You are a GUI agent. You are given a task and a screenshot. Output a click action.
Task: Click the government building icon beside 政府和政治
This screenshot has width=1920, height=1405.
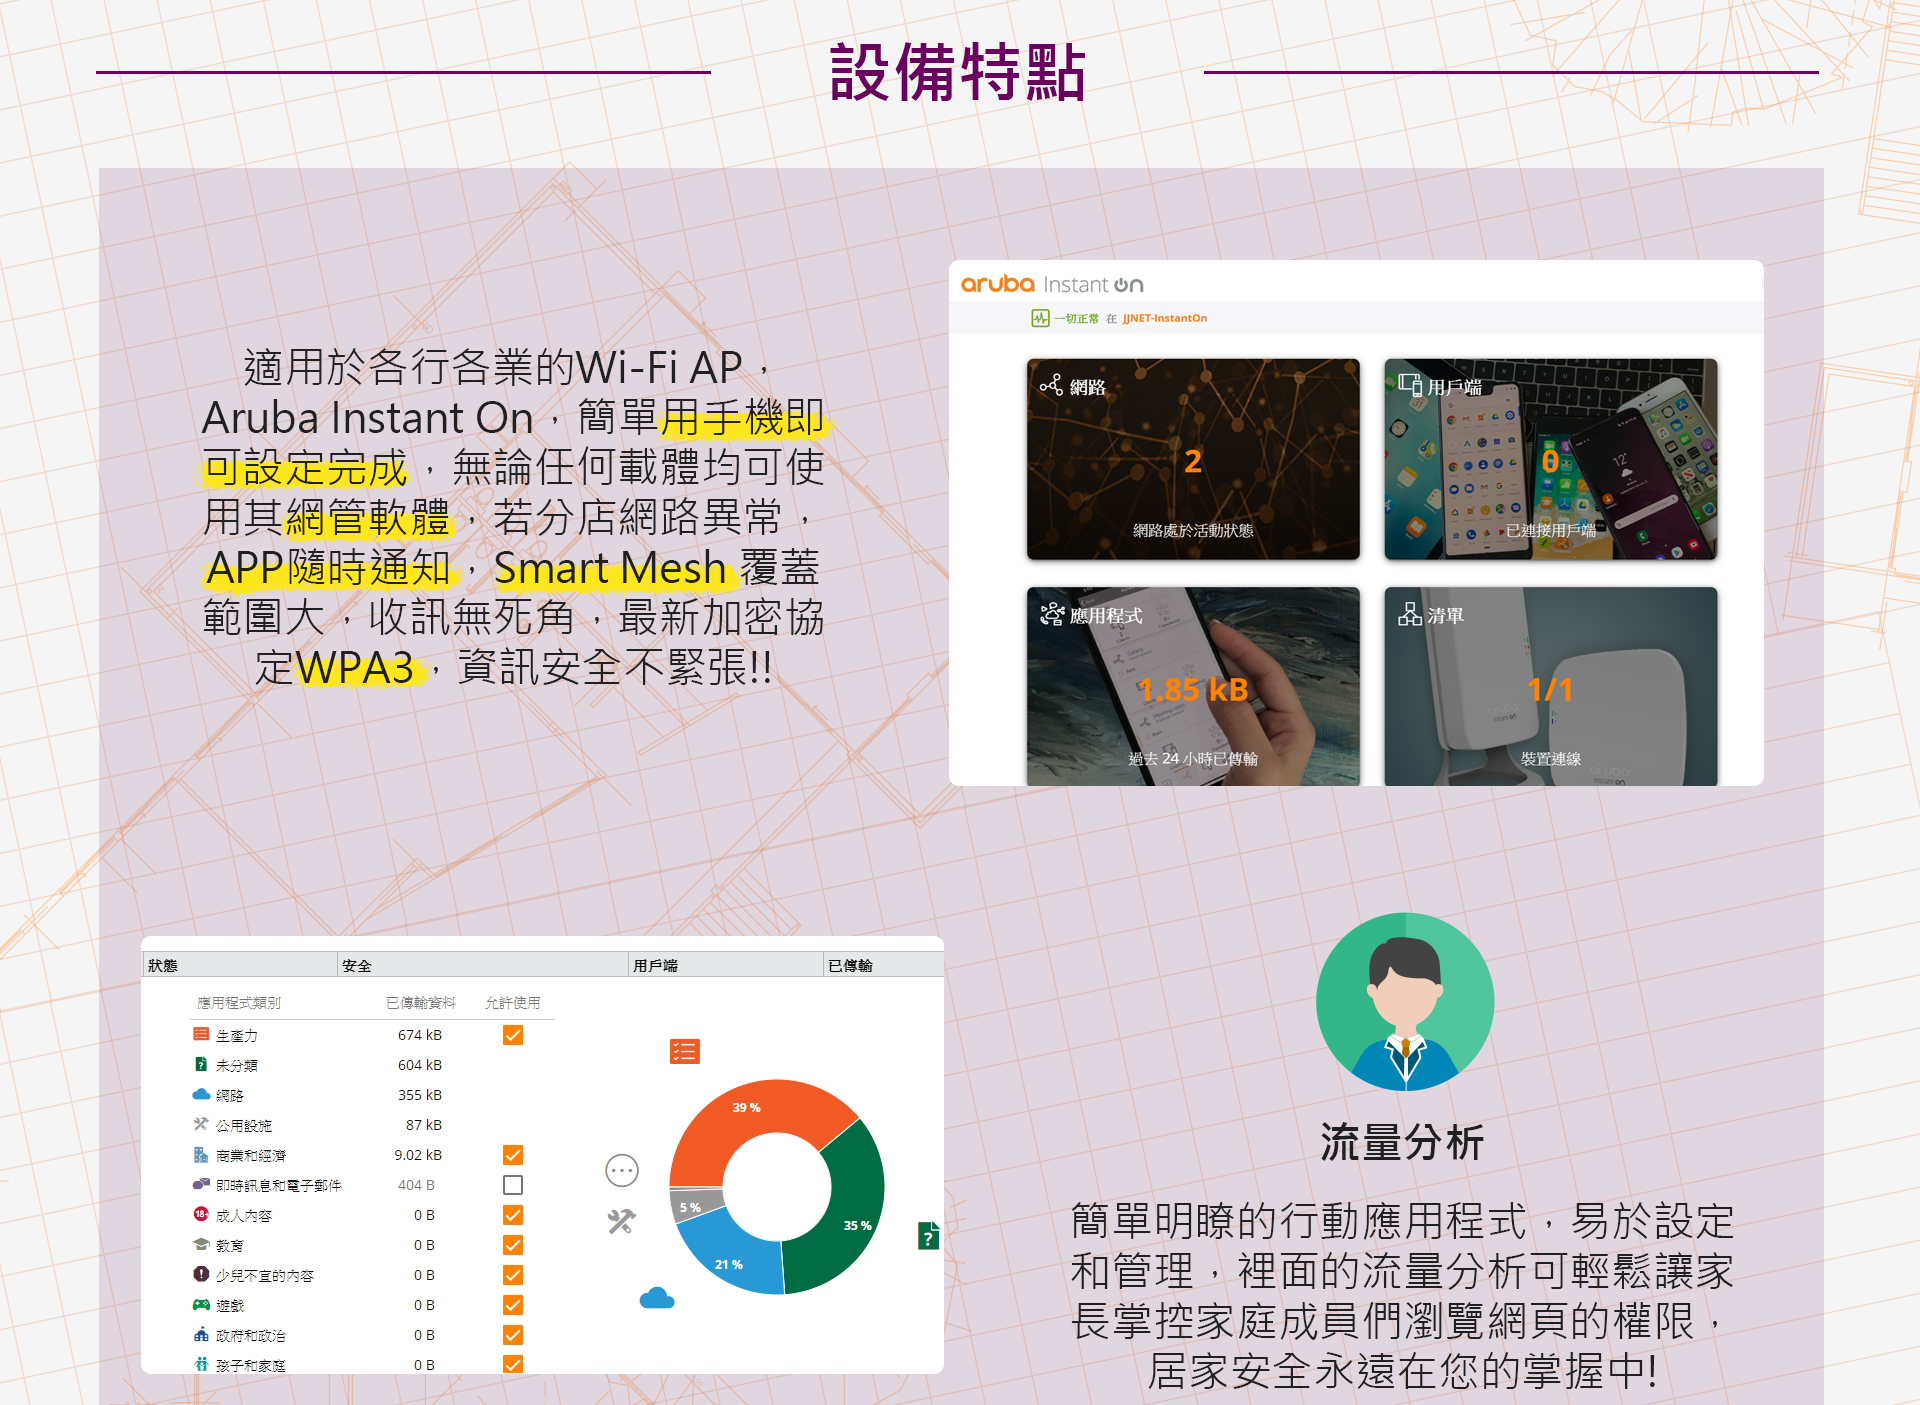pyautogui.click(x=201, y=1334)
